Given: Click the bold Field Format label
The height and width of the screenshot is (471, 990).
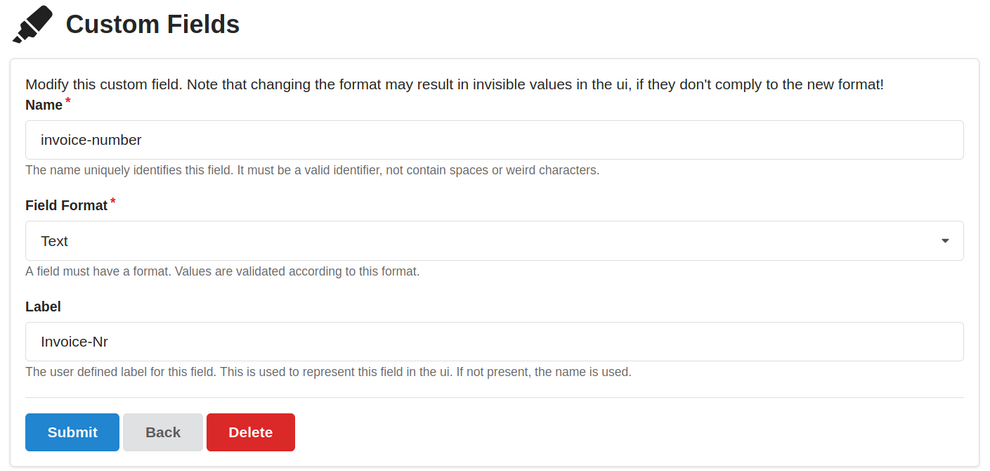Looking at the screenshot, I should [x=66, y=205].
